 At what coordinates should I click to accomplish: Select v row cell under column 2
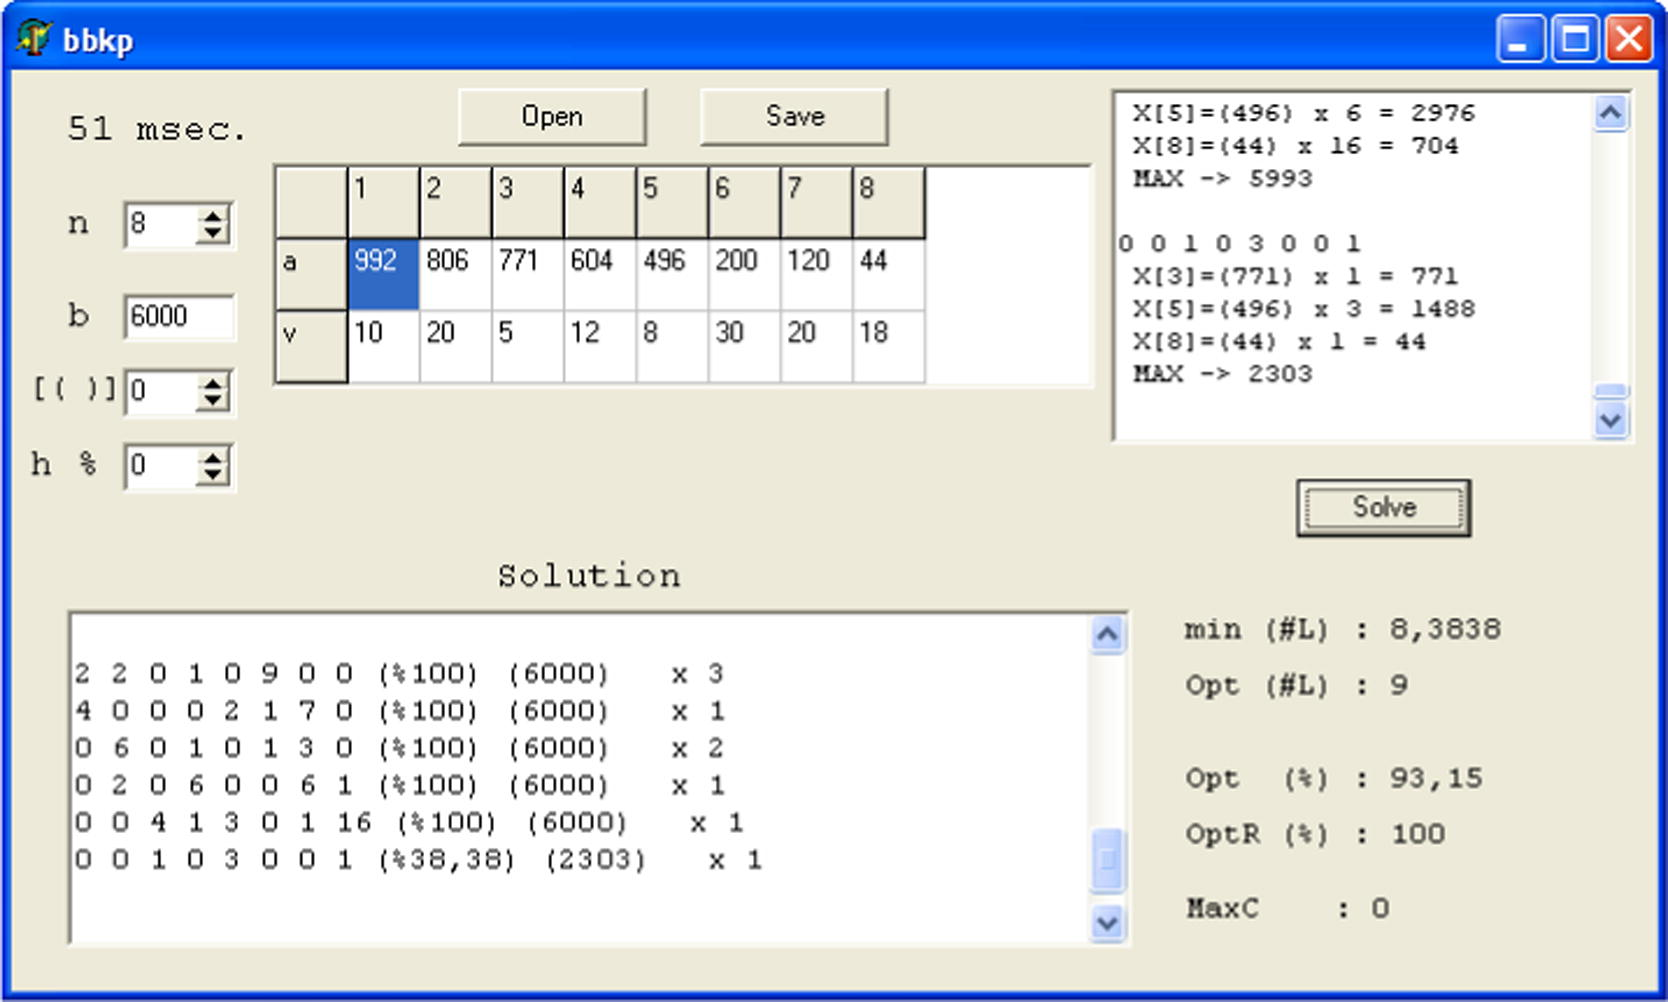pyautogui.click(x=456, y=346)
